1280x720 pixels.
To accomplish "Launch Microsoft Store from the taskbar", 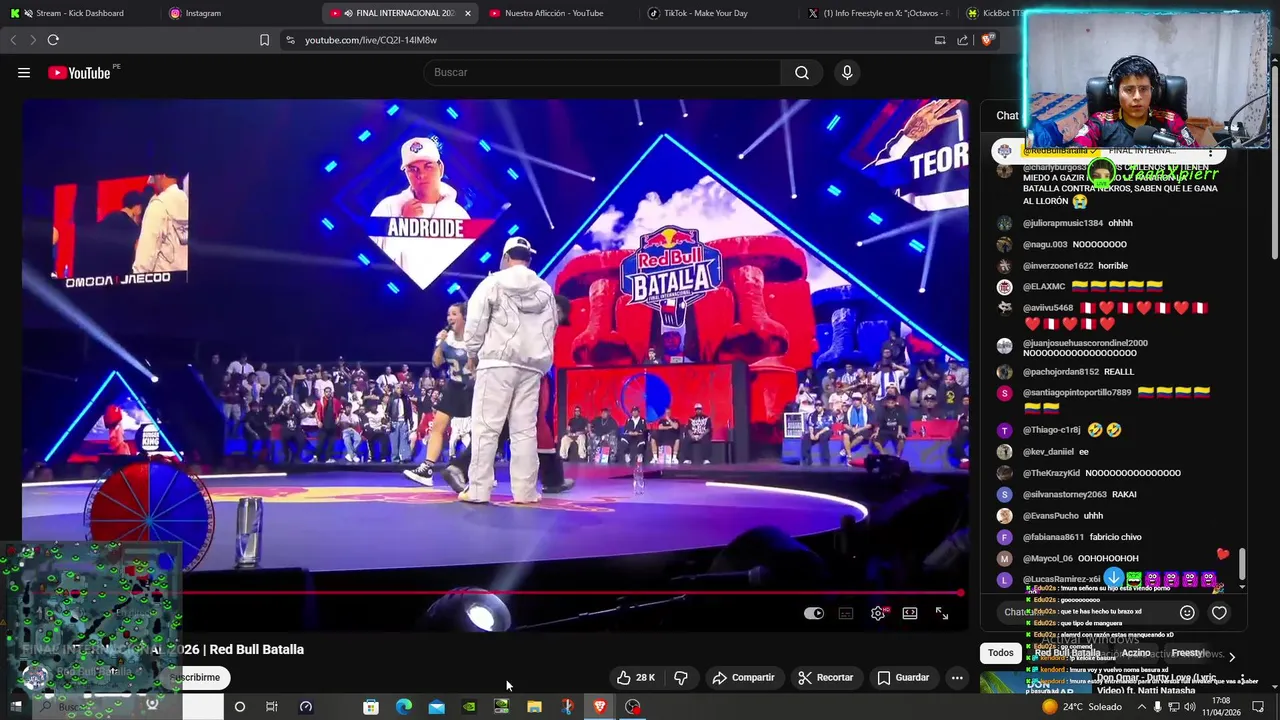I will [x=371, y=706].
